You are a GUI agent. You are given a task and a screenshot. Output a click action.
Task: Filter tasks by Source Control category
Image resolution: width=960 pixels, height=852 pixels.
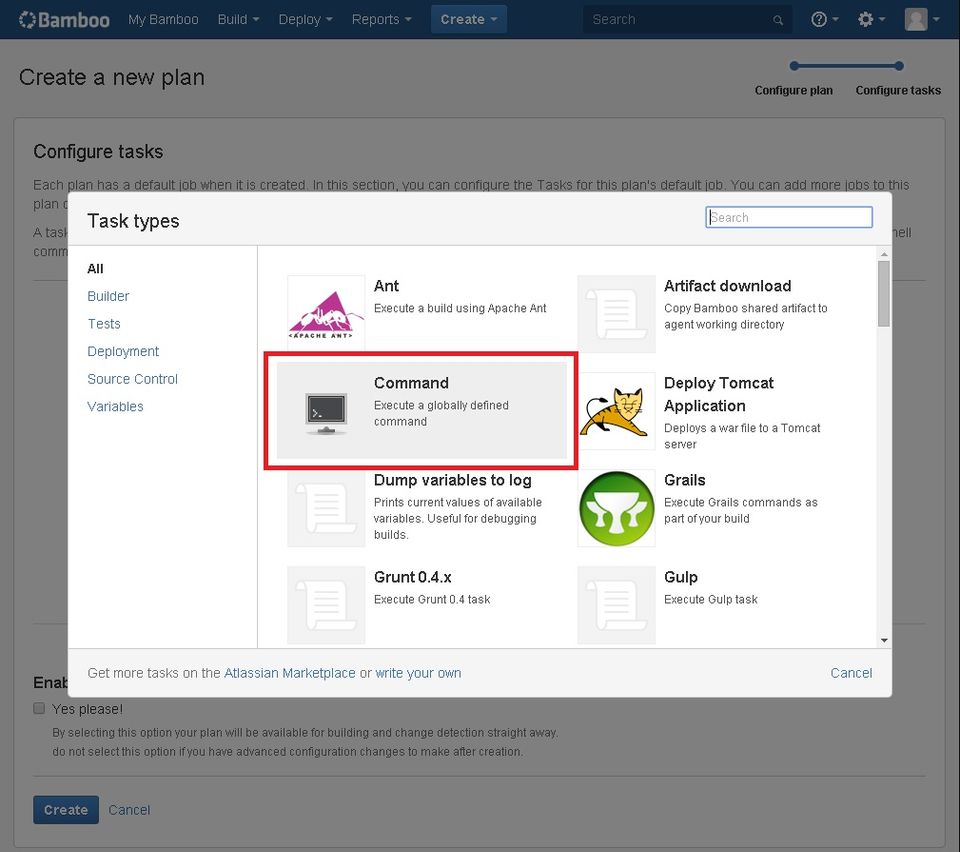click(132, 379)
